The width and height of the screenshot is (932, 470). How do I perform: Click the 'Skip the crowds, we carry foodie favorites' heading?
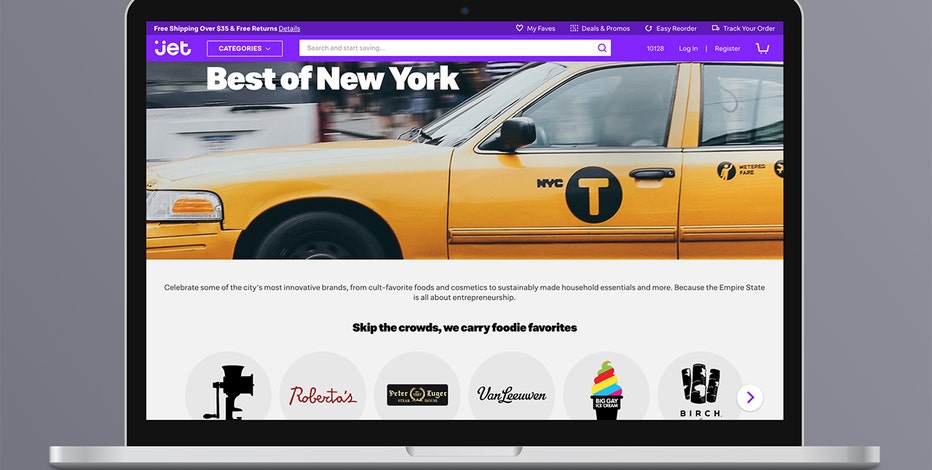point(464,327)
